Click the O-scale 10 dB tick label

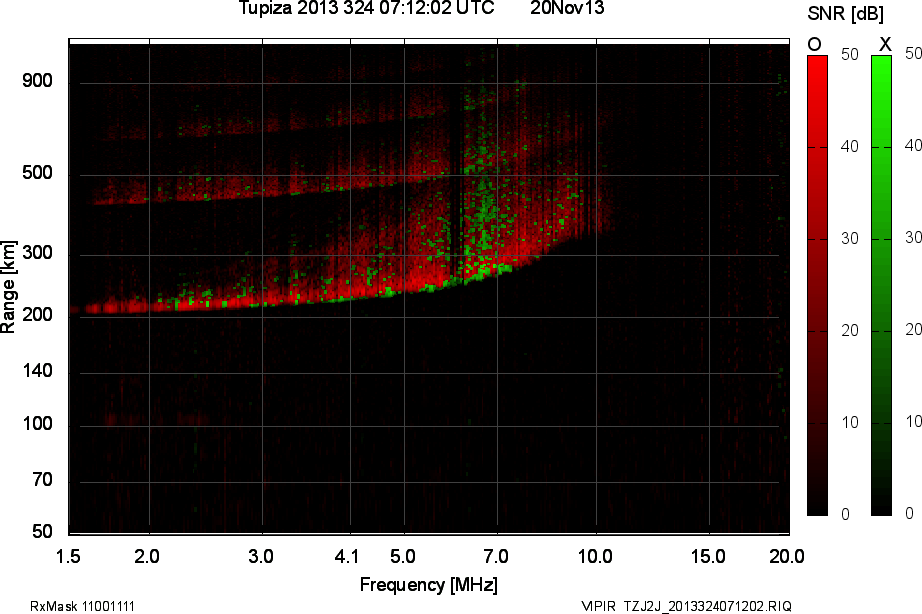pos(850,423)
